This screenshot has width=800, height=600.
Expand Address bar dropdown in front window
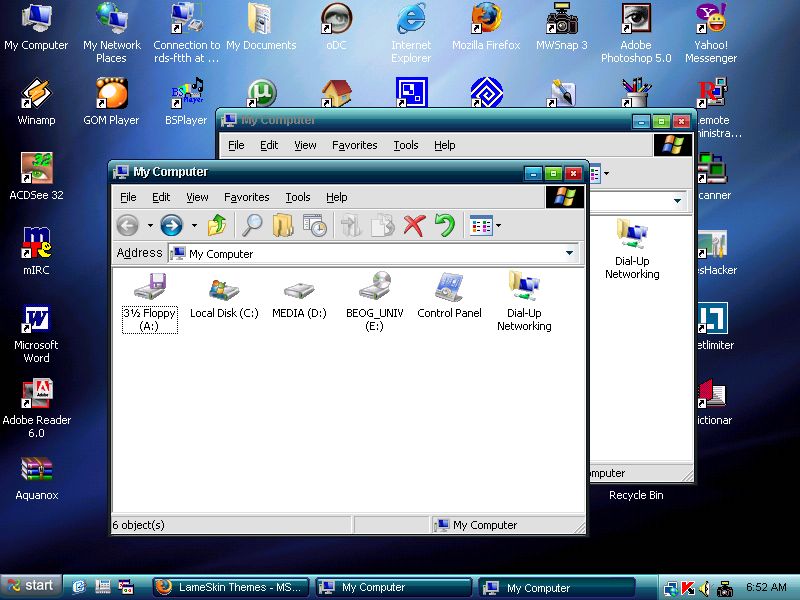click(569, 253)
